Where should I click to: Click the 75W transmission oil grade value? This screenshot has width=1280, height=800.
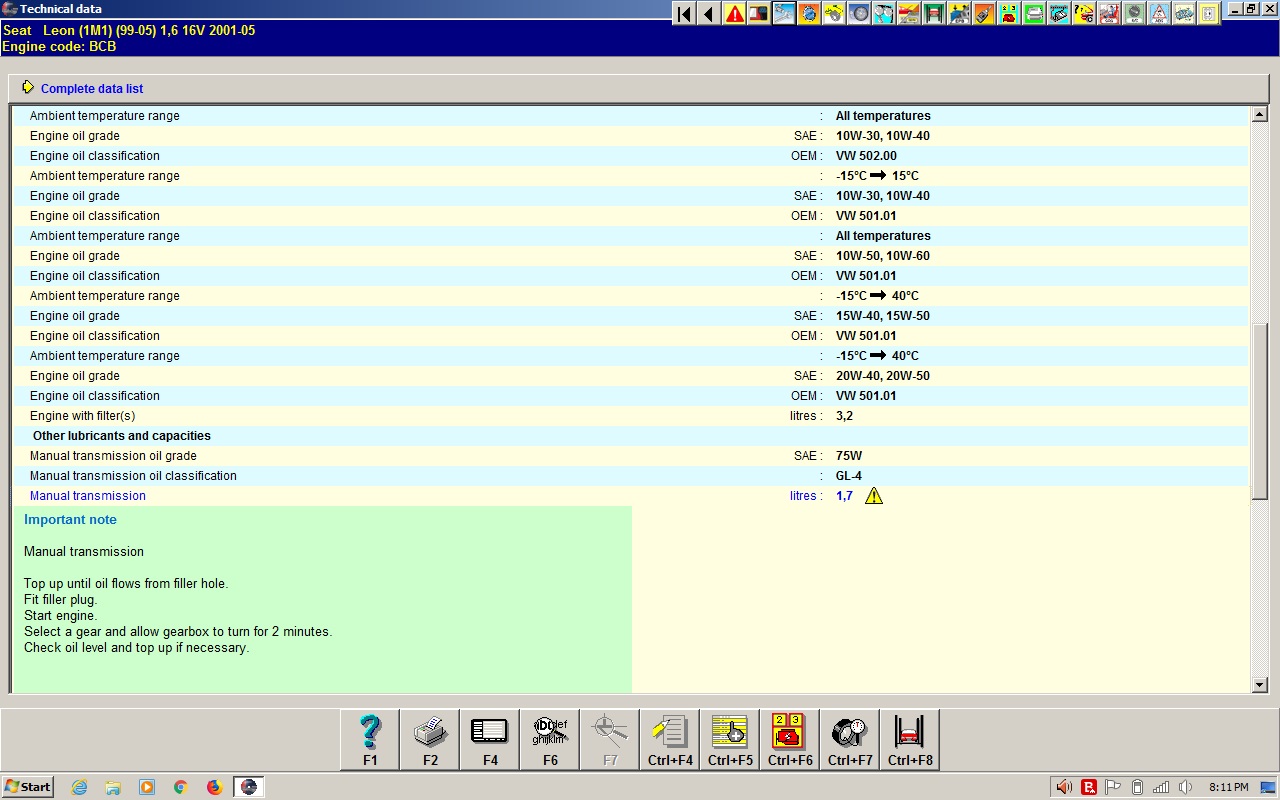[x=849, y=456]
